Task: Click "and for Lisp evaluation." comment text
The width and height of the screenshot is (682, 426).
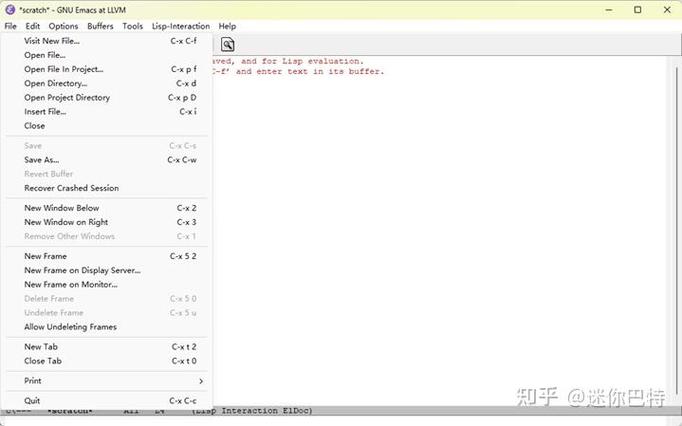Action: (302, 61)
